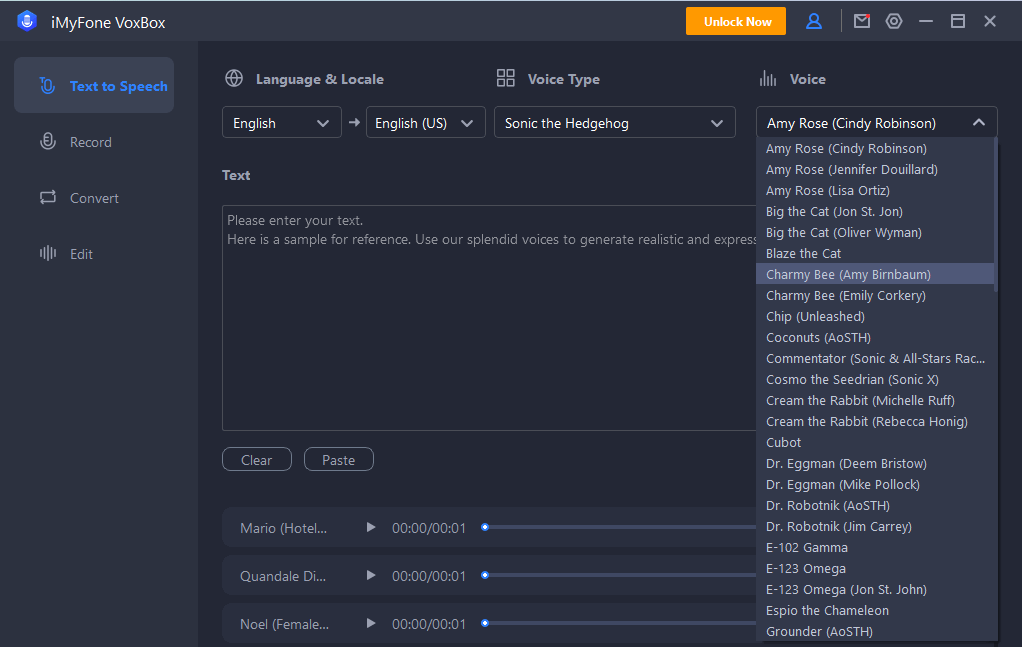Select Cream the Rabbit (Michelle Ruff) voice

tap(875, 400)
